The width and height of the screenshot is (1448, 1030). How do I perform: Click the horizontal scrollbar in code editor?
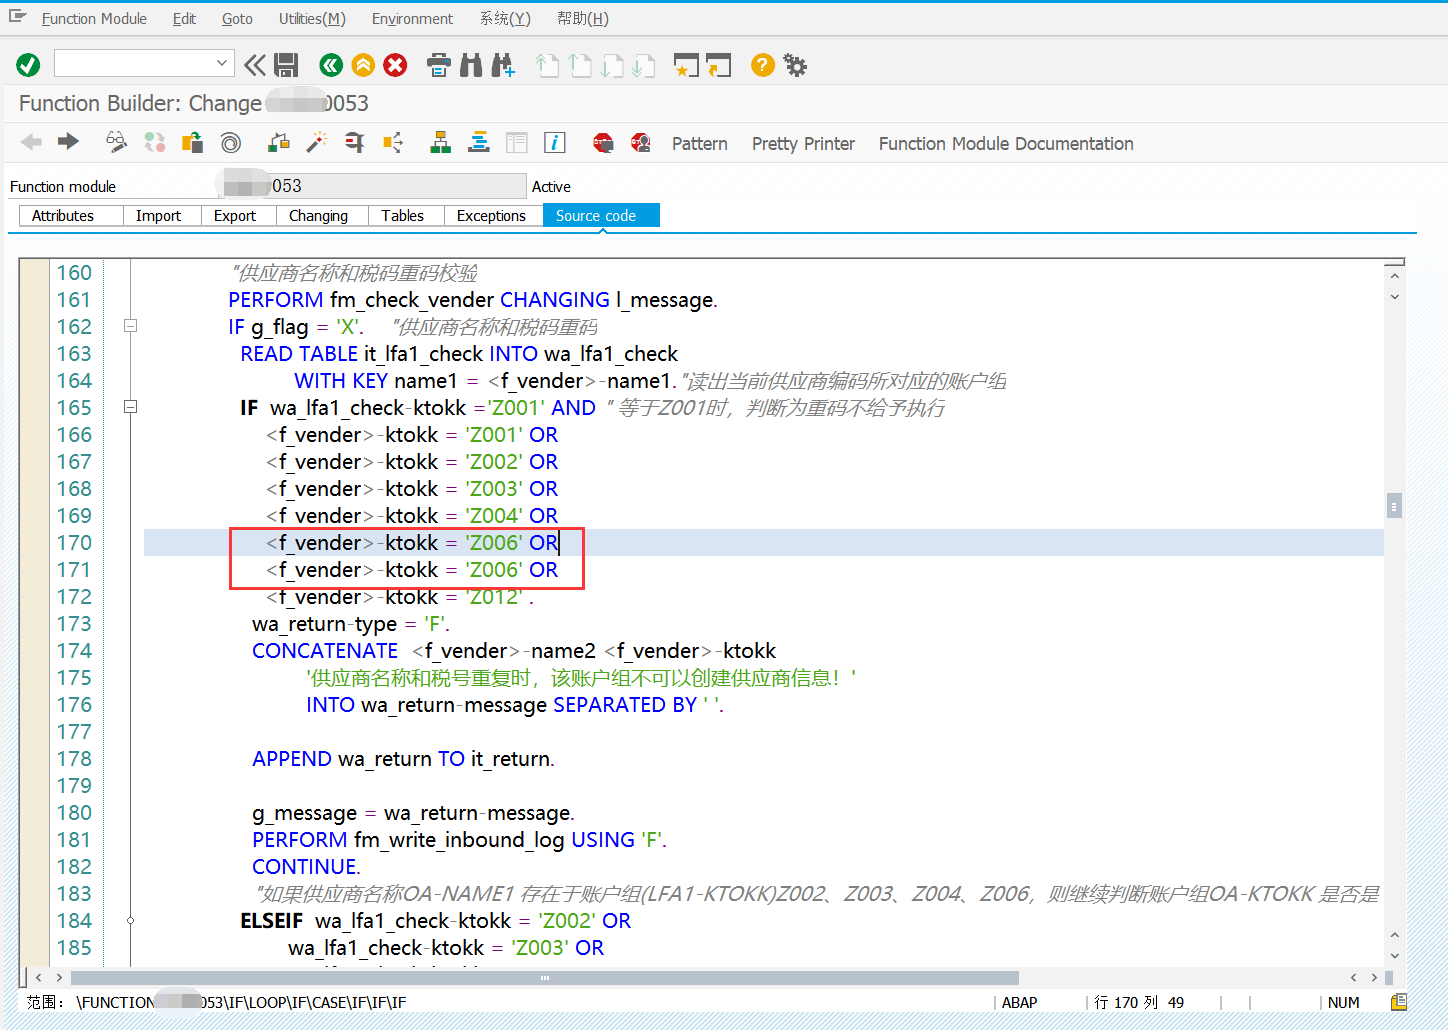545,978
